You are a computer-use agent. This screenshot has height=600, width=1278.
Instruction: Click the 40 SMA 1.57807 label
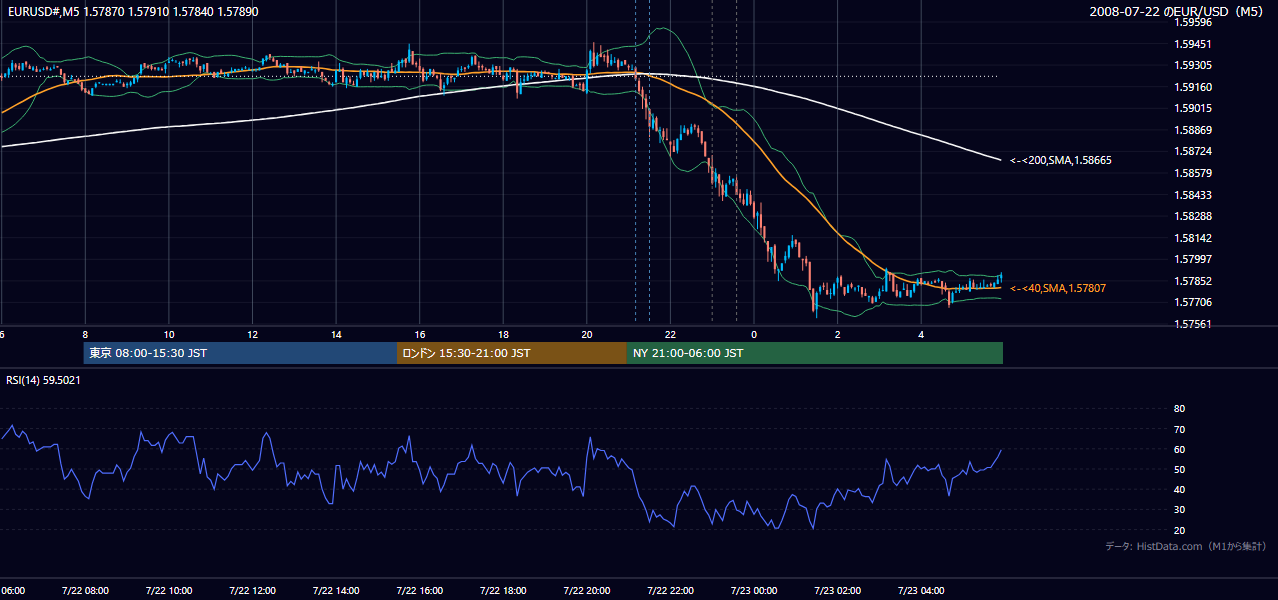[1058, 288]
